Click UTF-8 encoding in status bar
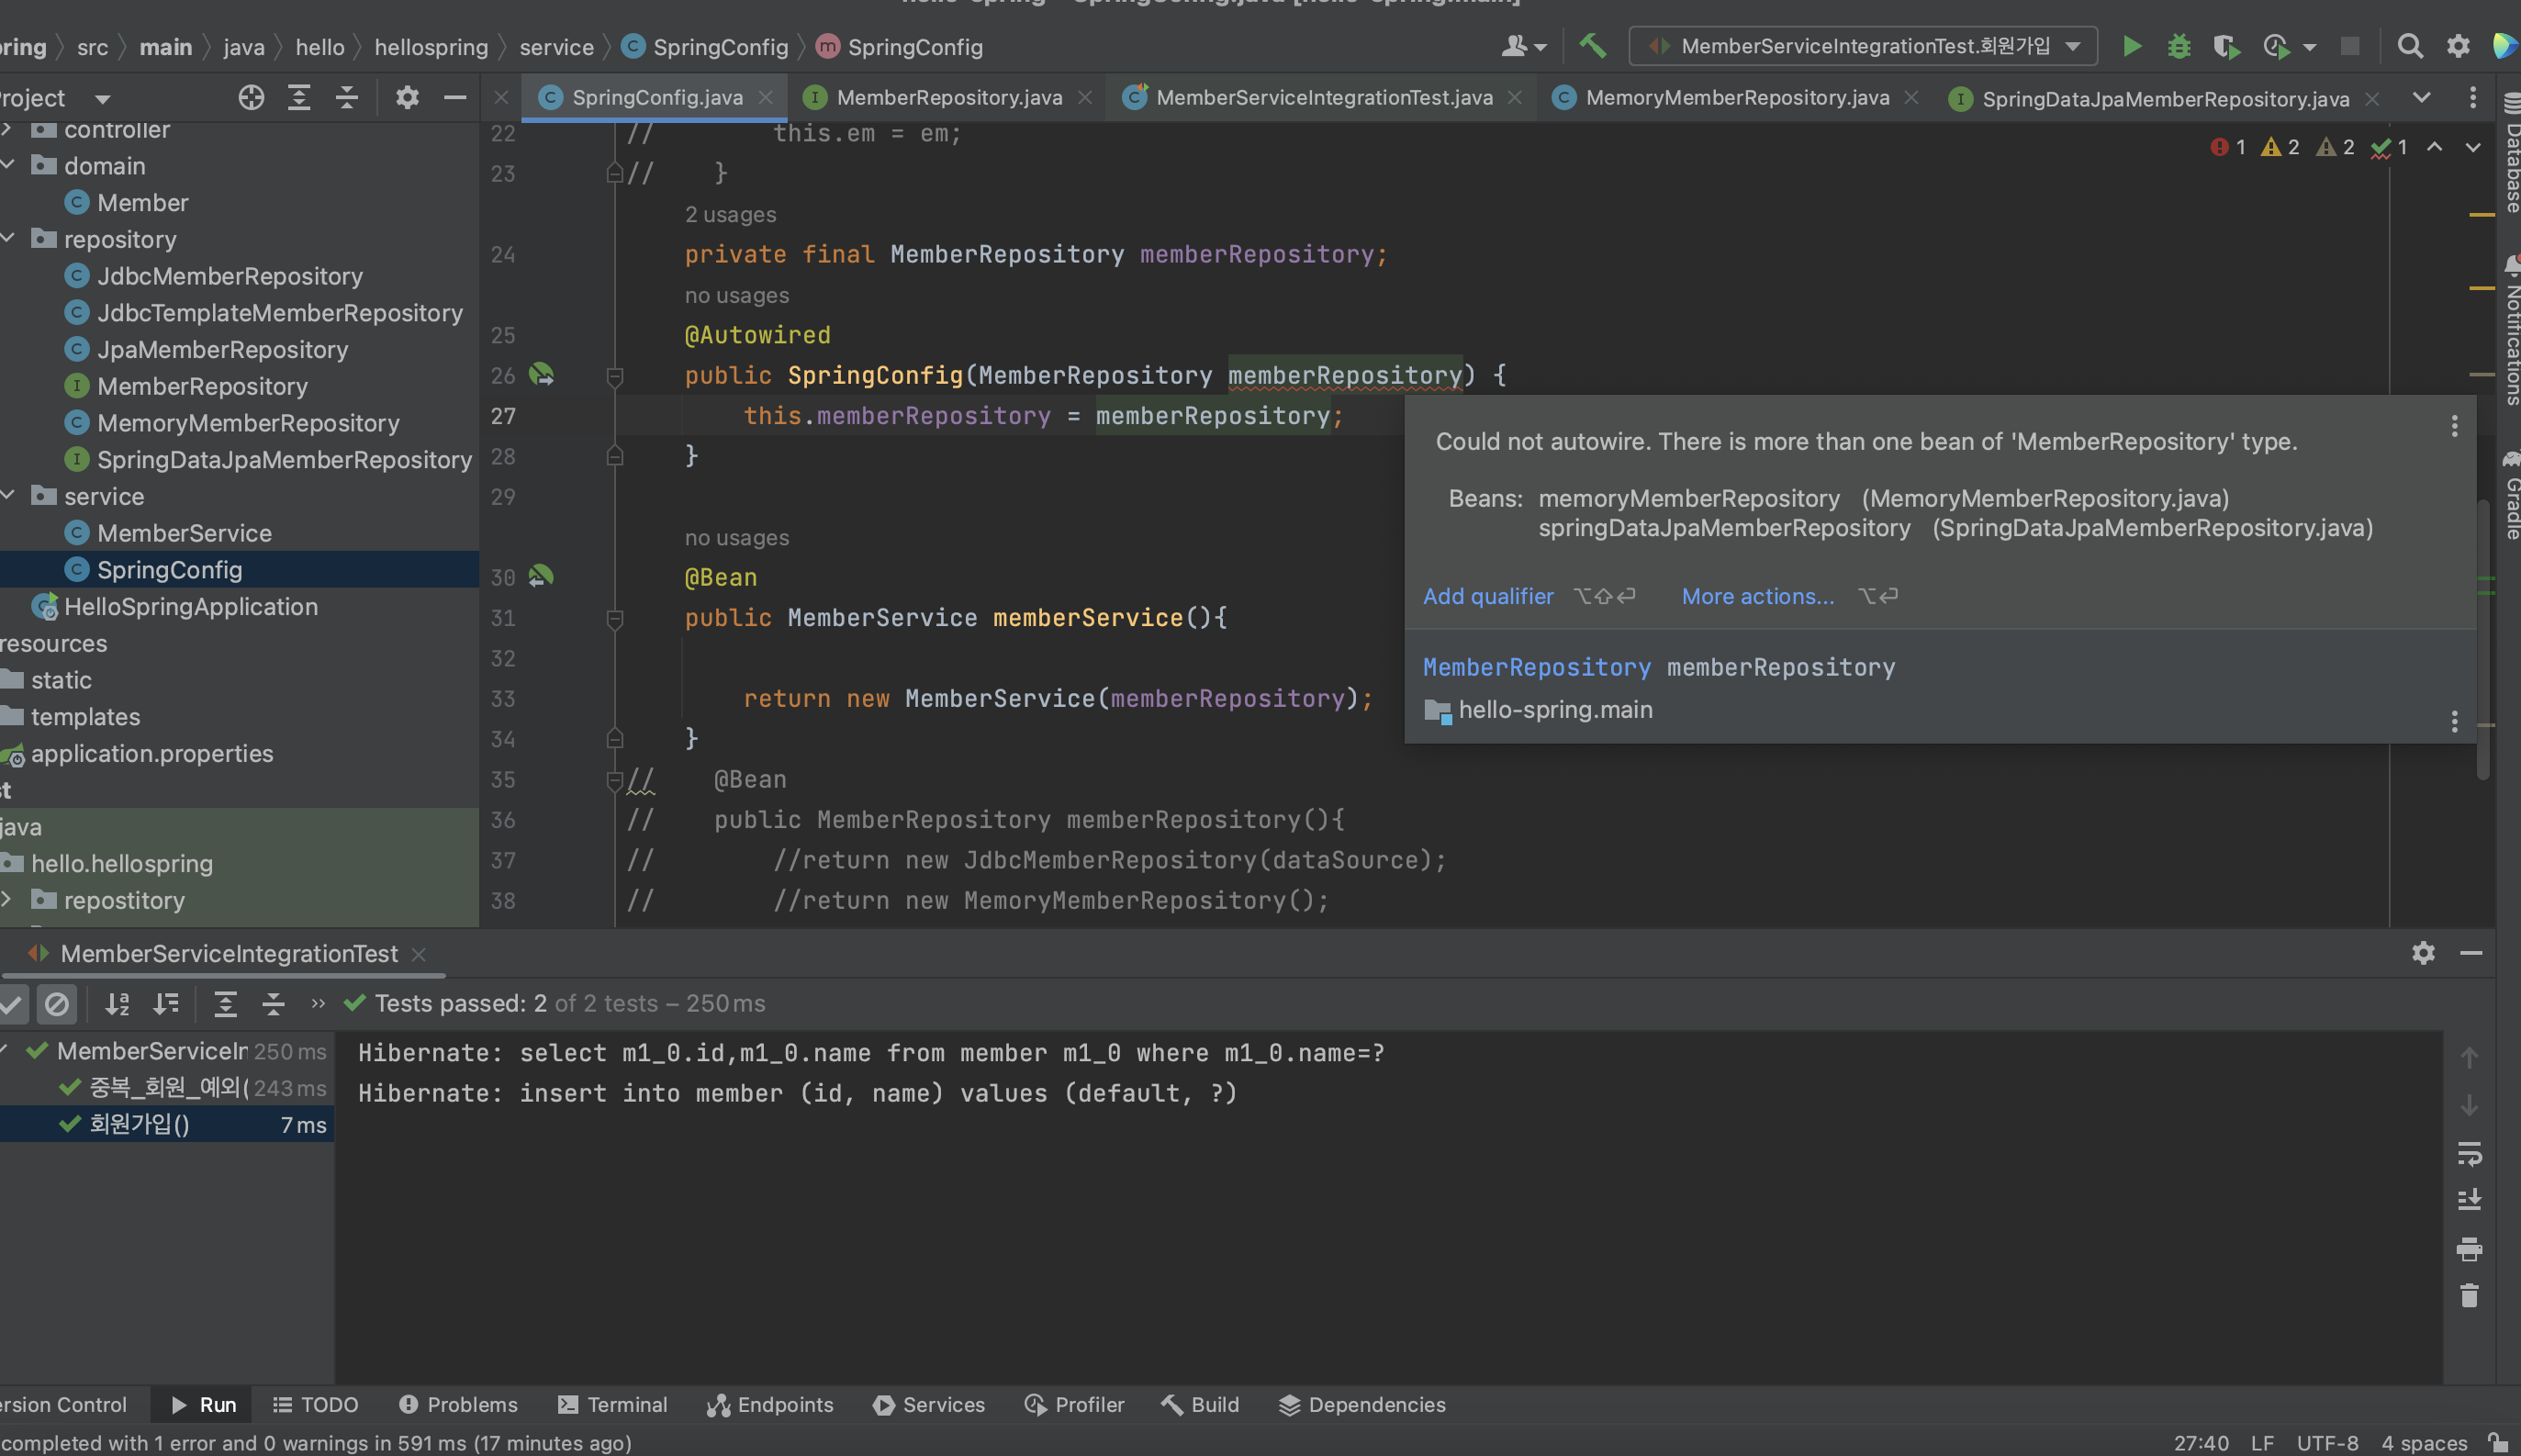This screenshot has height=1456, width=2521. (2327, 1442)
